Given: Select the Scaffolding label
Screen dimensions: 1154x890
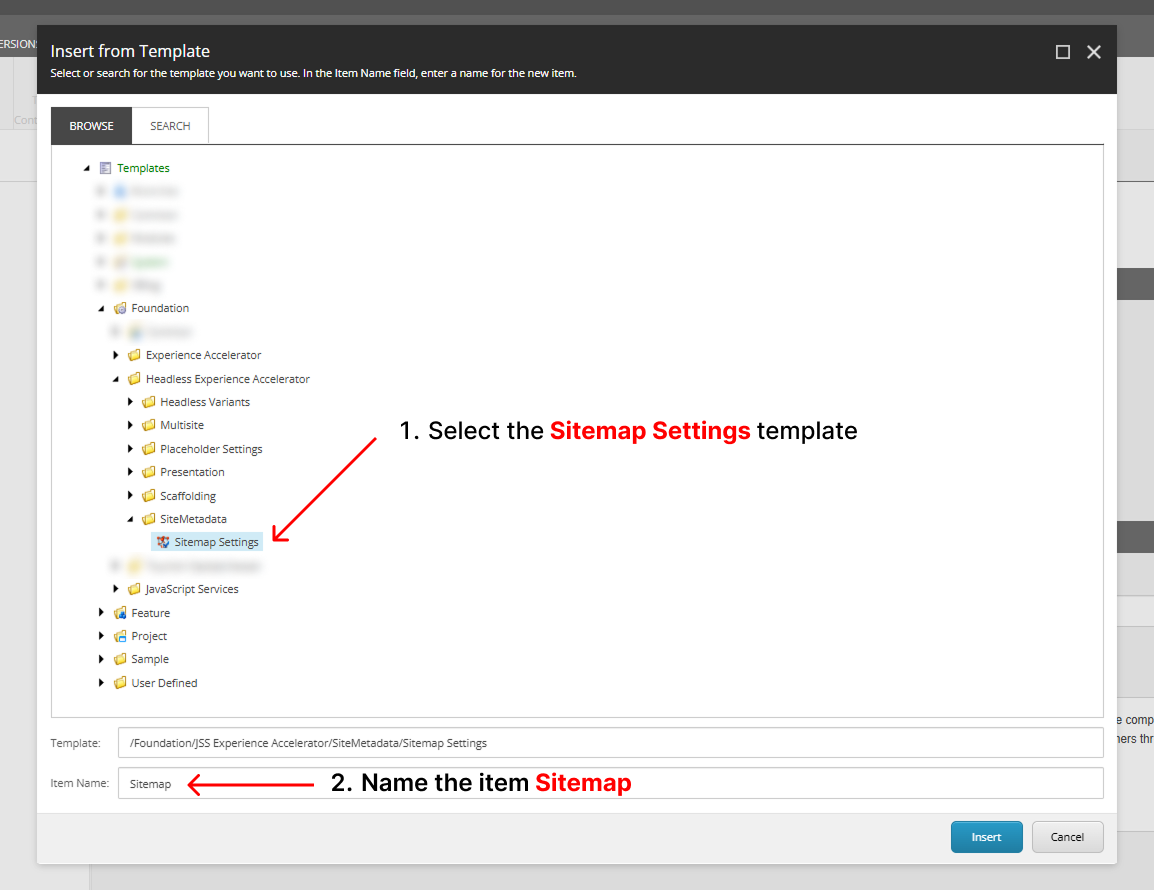Looking at the screenshot, I should pyautogui.click(x=188, y=495).
